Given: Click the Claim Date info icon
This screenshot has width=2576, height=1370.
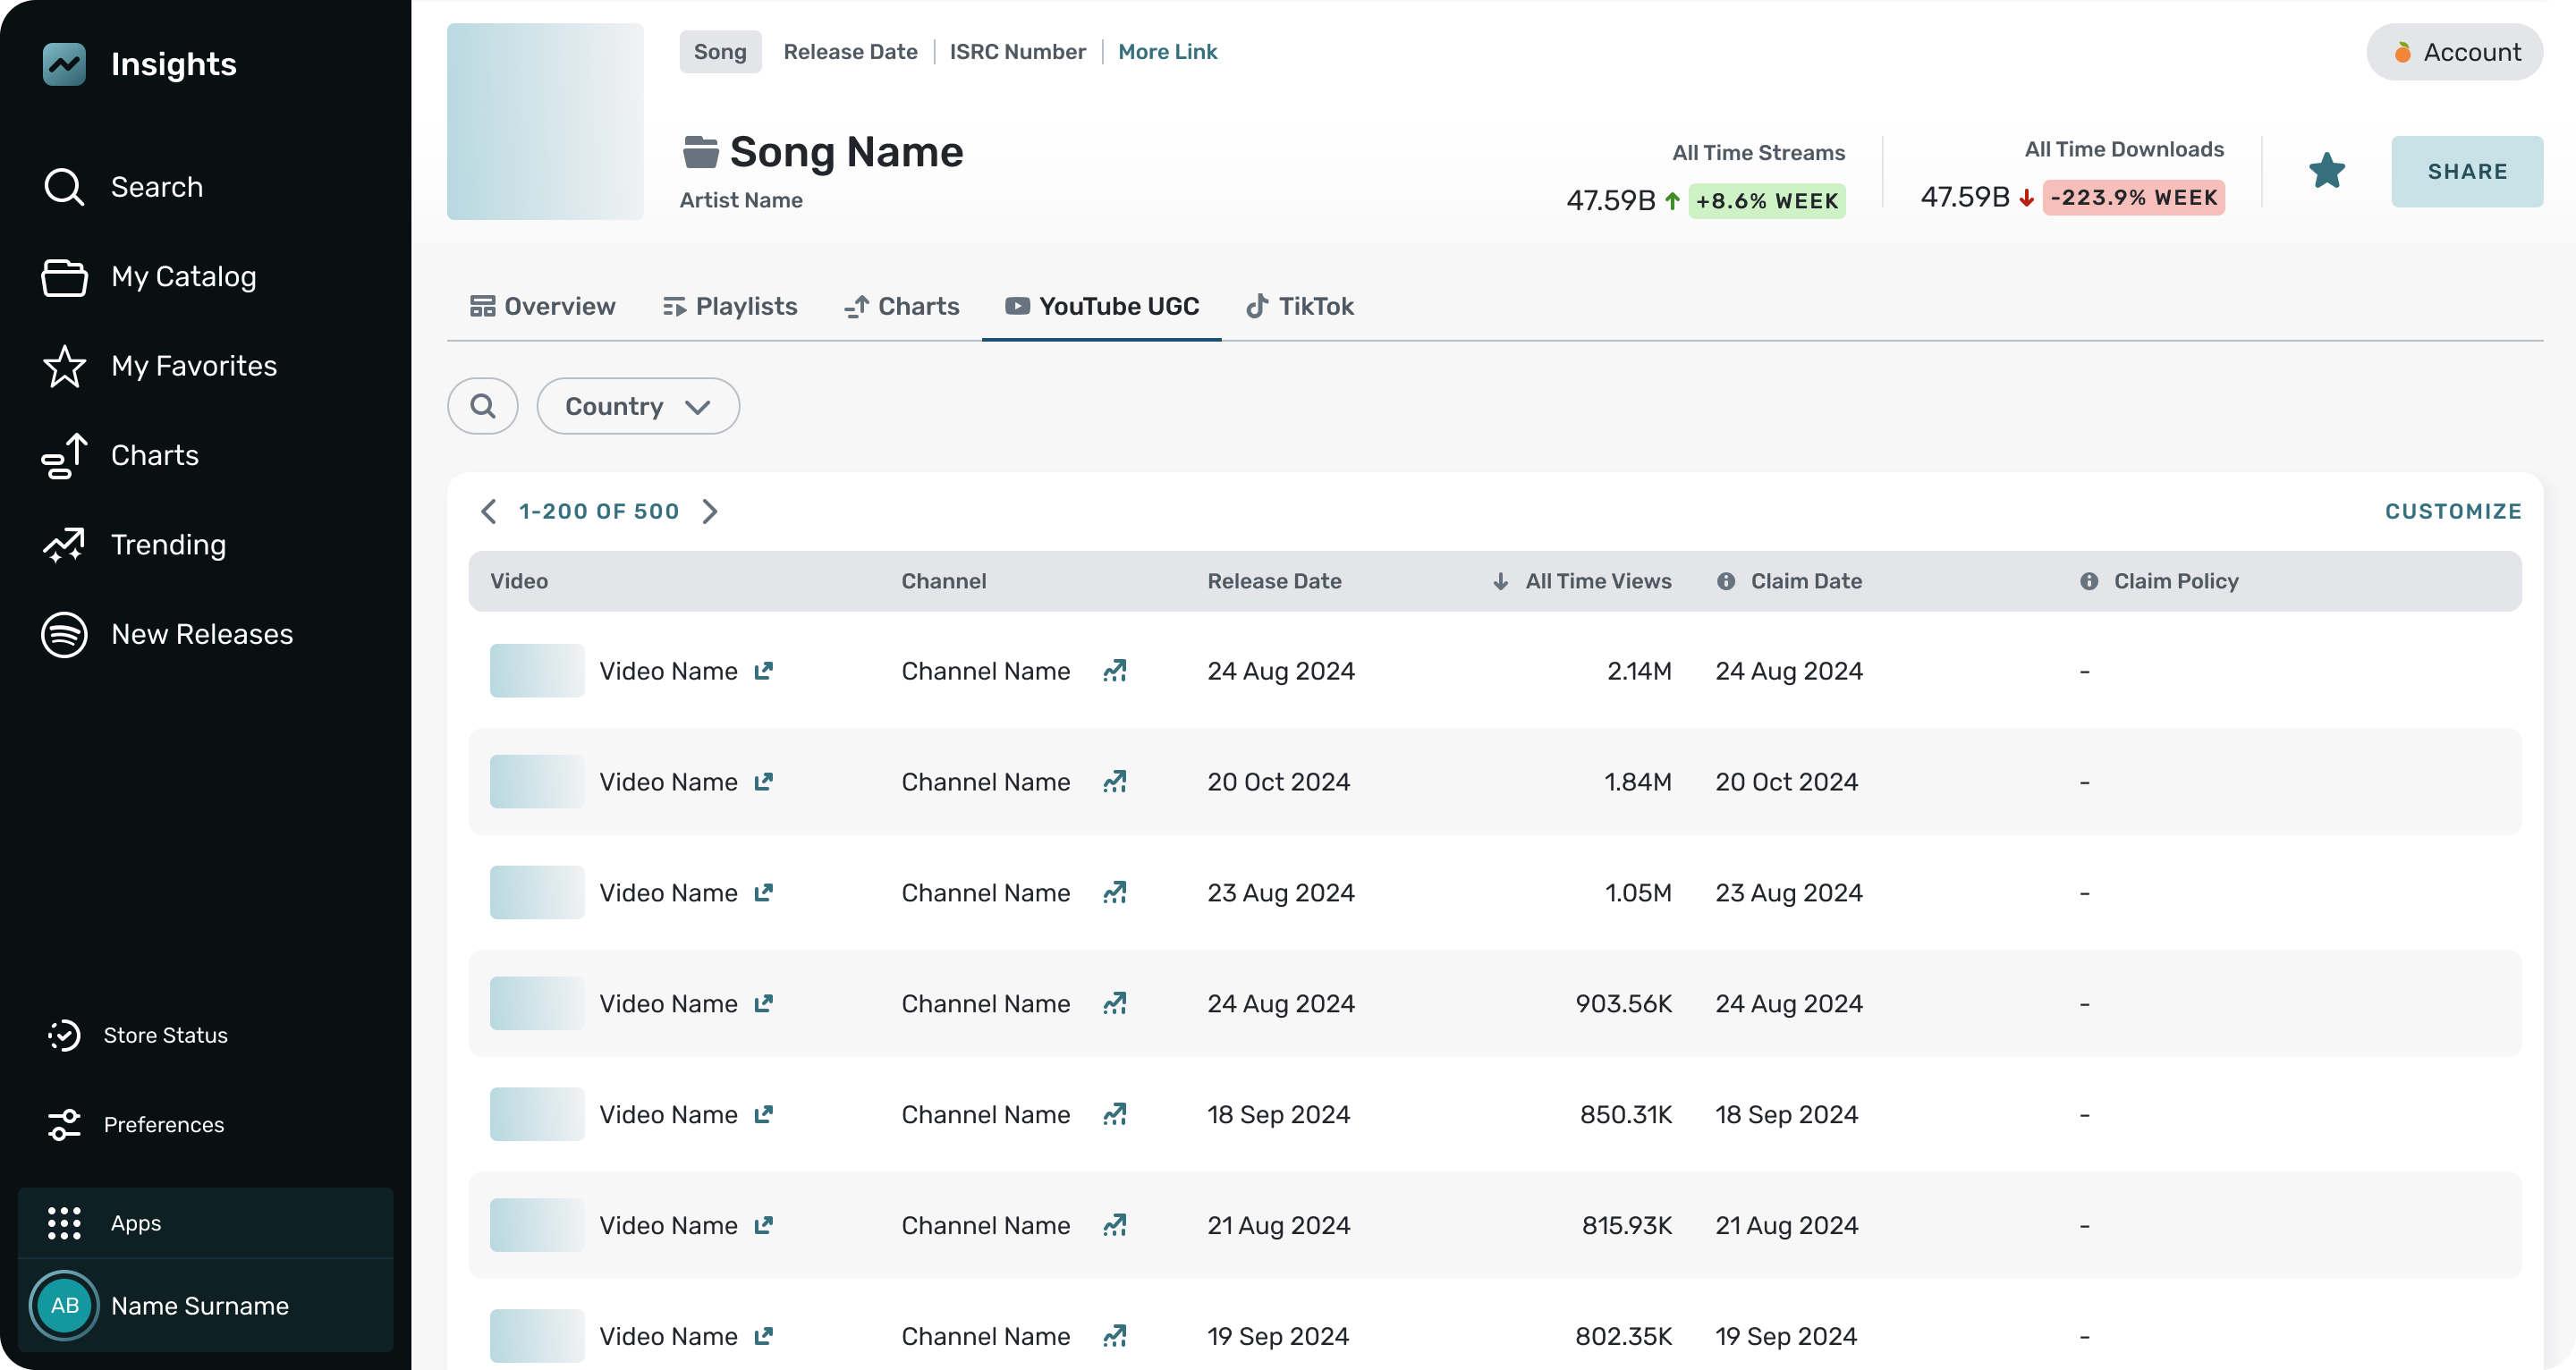Looking at the screenshot, I should pyautogui.click(x=1726, y=581).
